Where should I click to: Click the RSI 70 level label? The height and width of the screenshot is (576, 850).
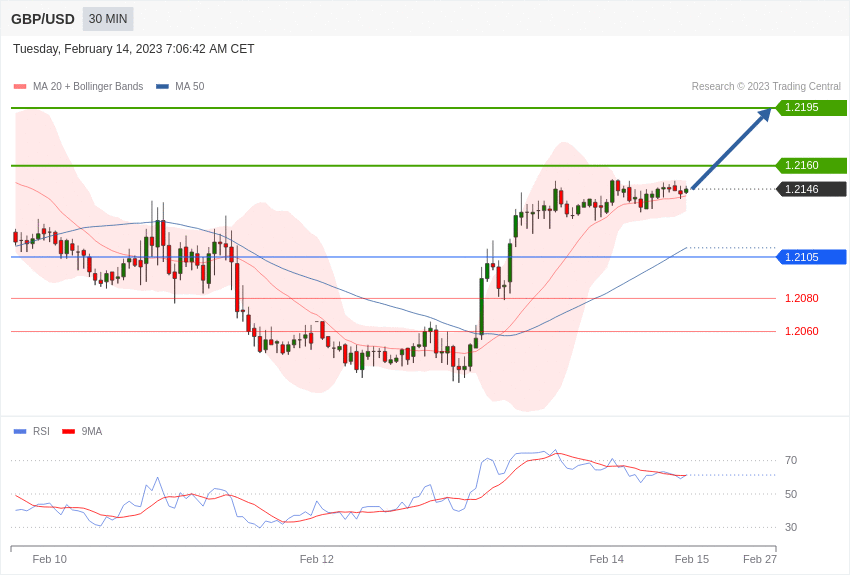(x=791, y=461)
